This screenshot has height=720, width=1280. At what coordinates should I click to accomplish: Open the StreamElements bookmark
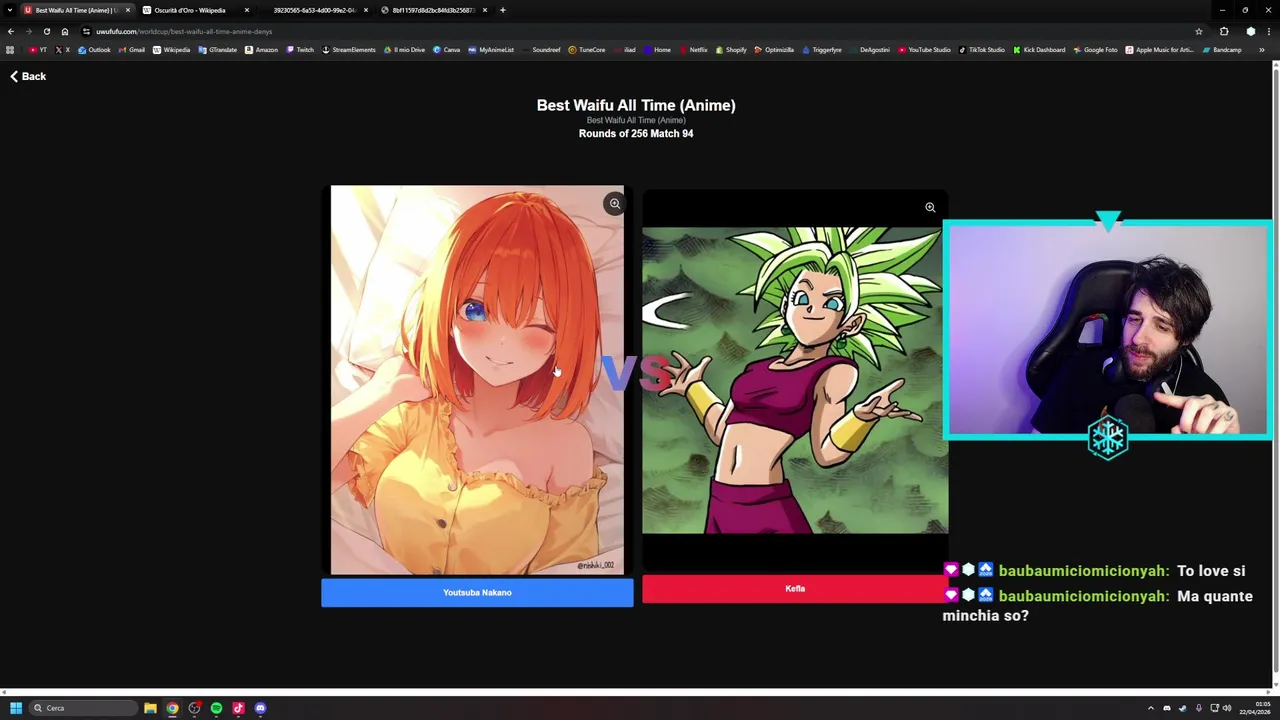coord(349,50)
